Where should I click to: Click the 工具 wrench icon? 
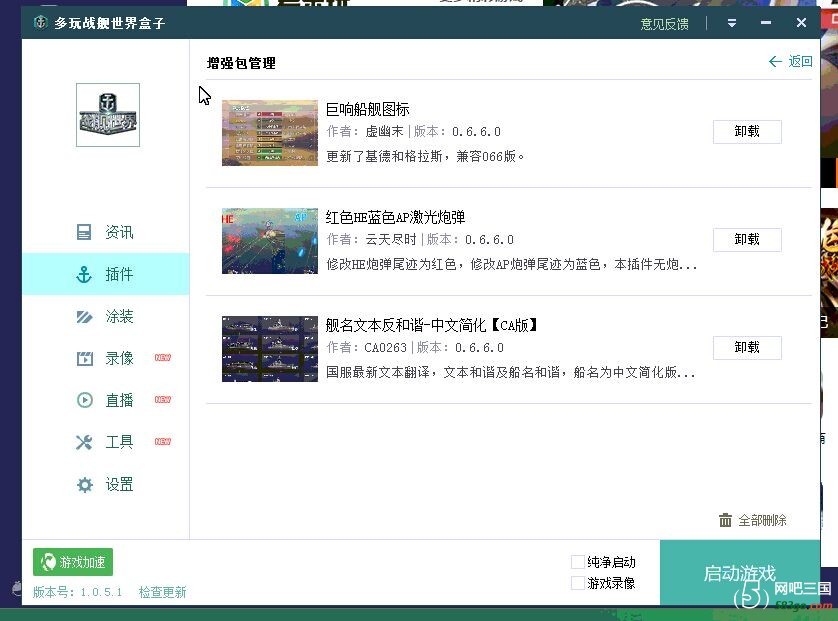(x=84, y=442)
